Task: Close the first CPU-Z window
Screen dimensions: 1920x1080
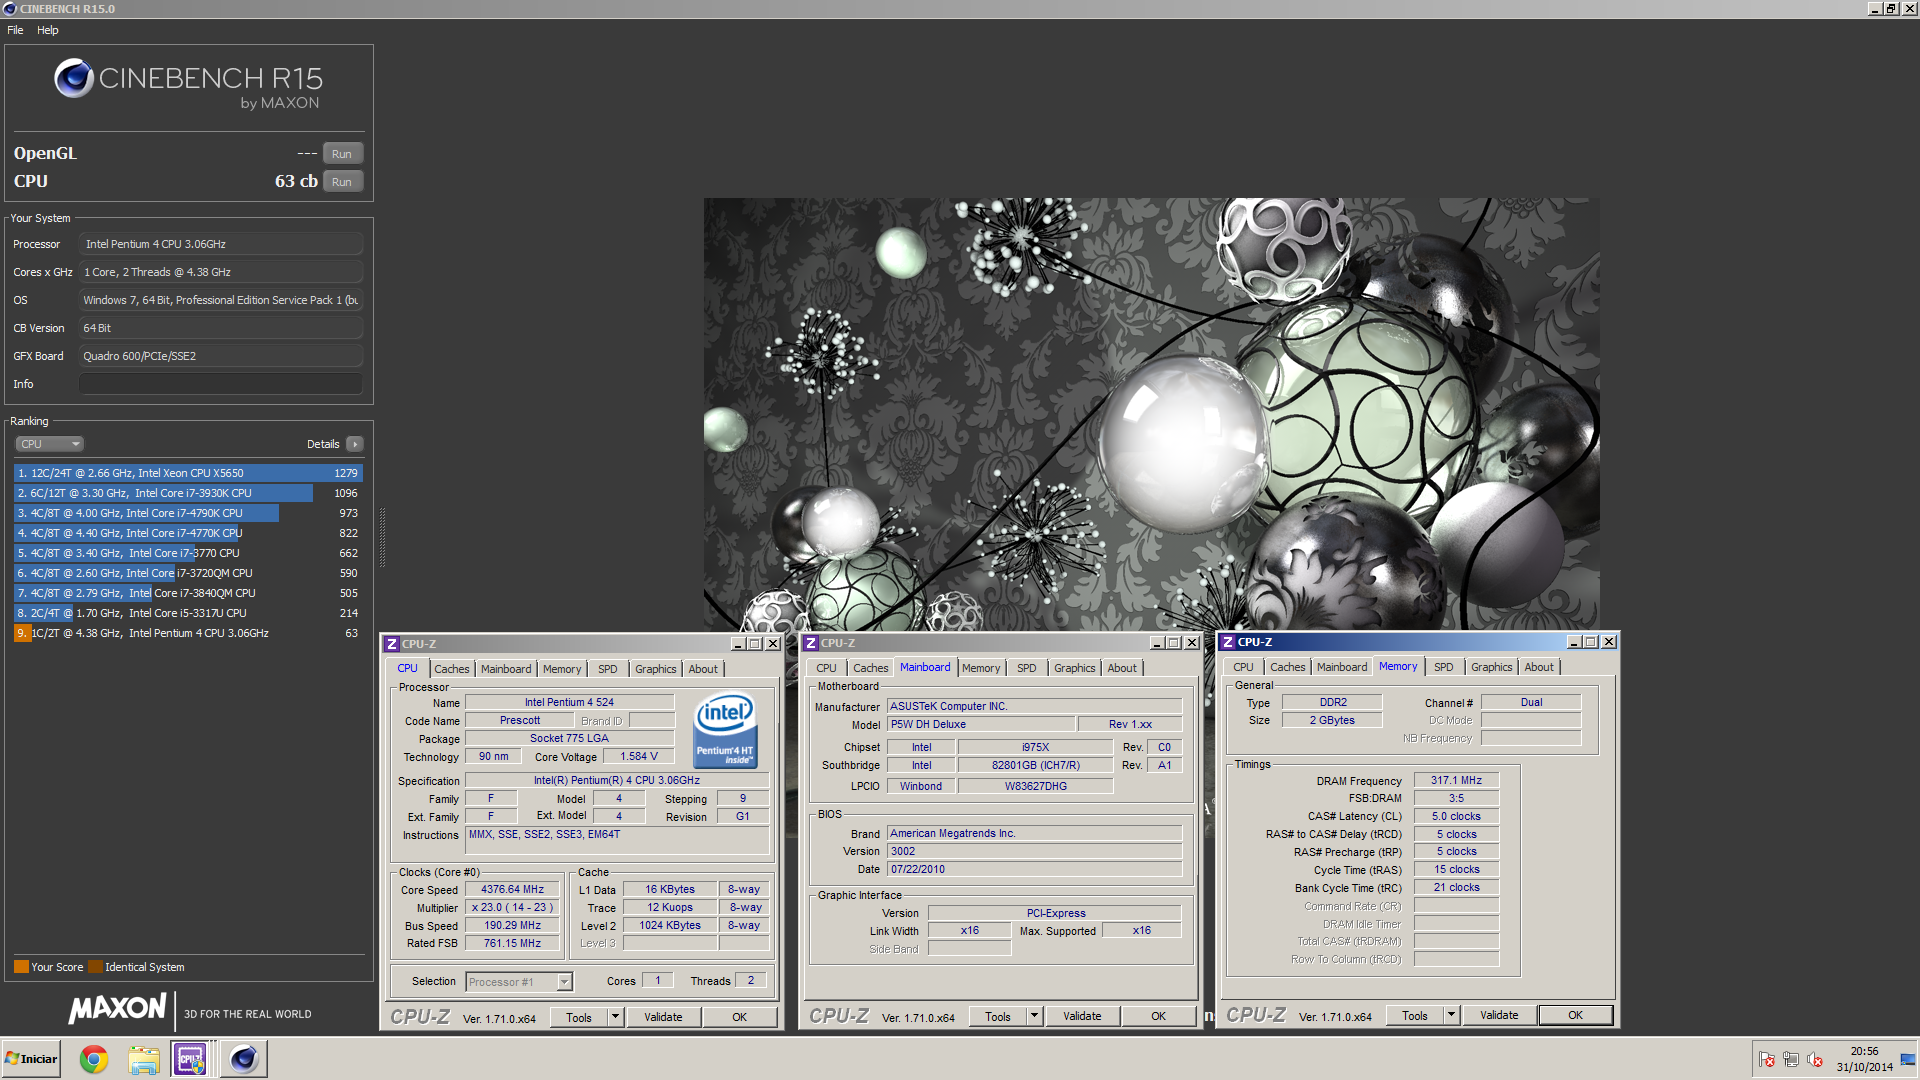Action: coord(773,644)
